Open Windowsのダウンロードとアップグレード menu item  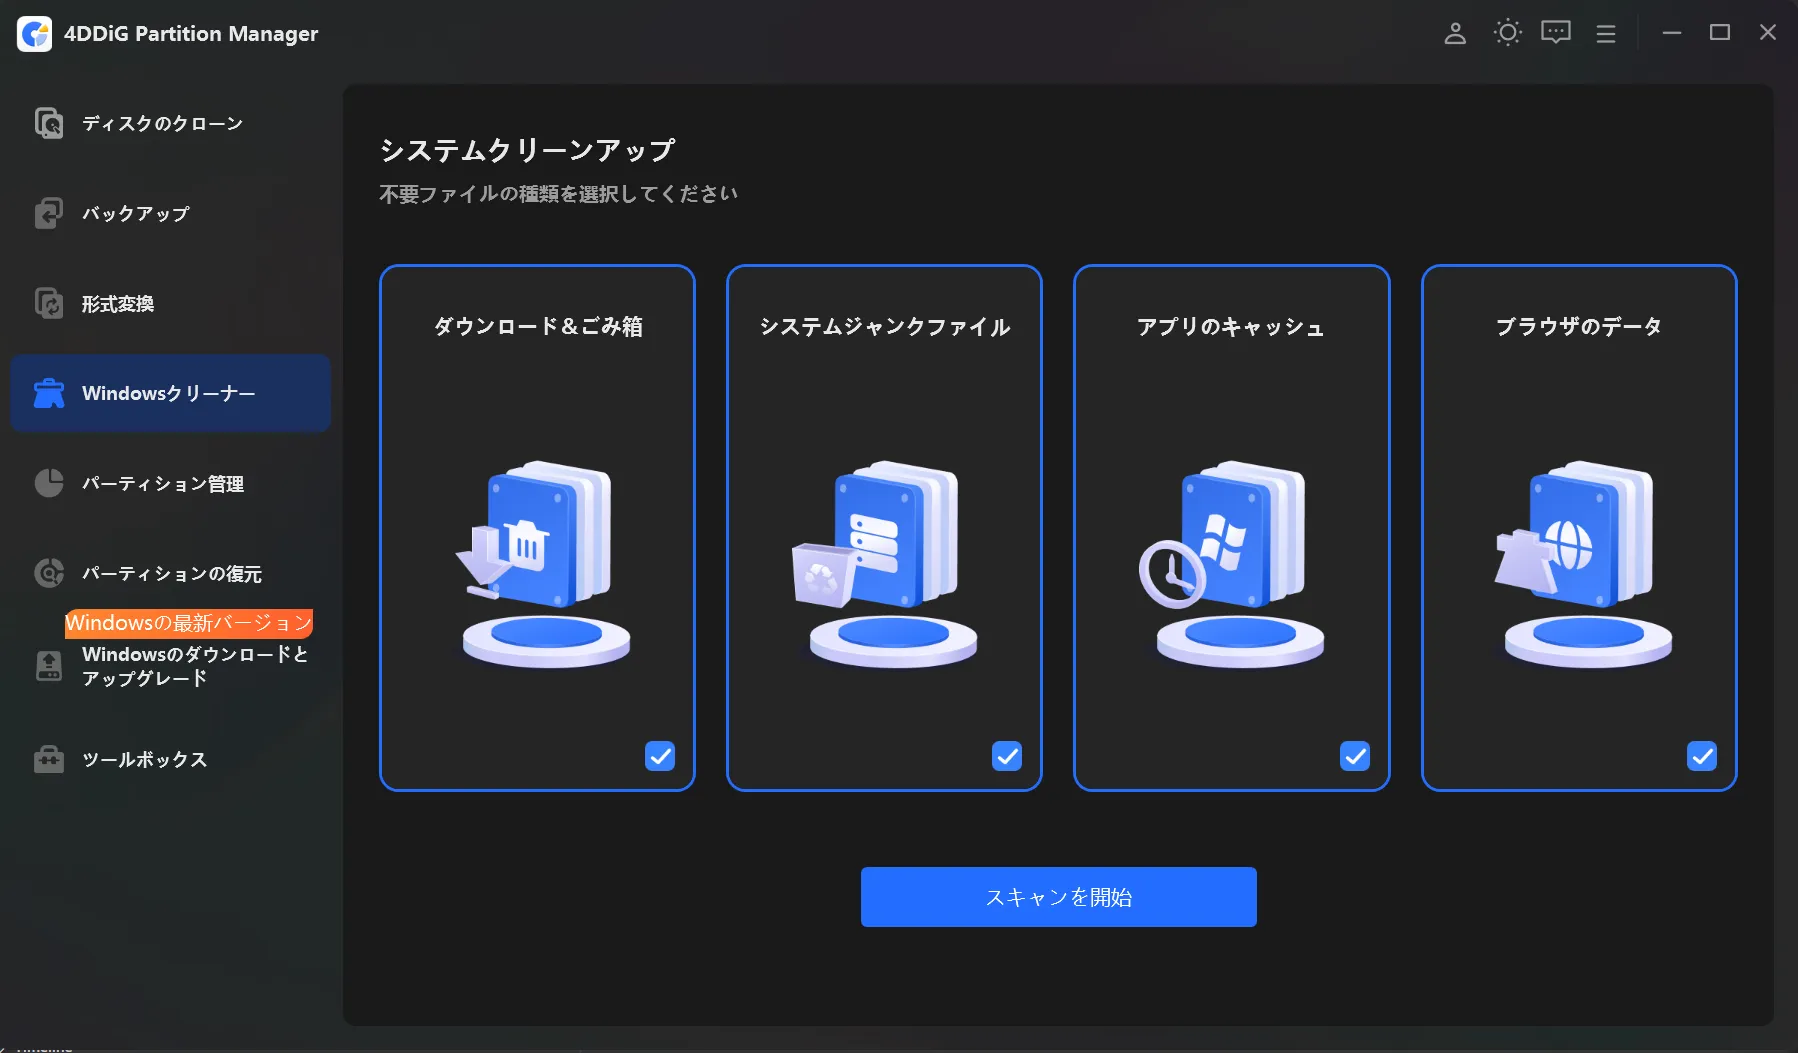tap(170, 666)
